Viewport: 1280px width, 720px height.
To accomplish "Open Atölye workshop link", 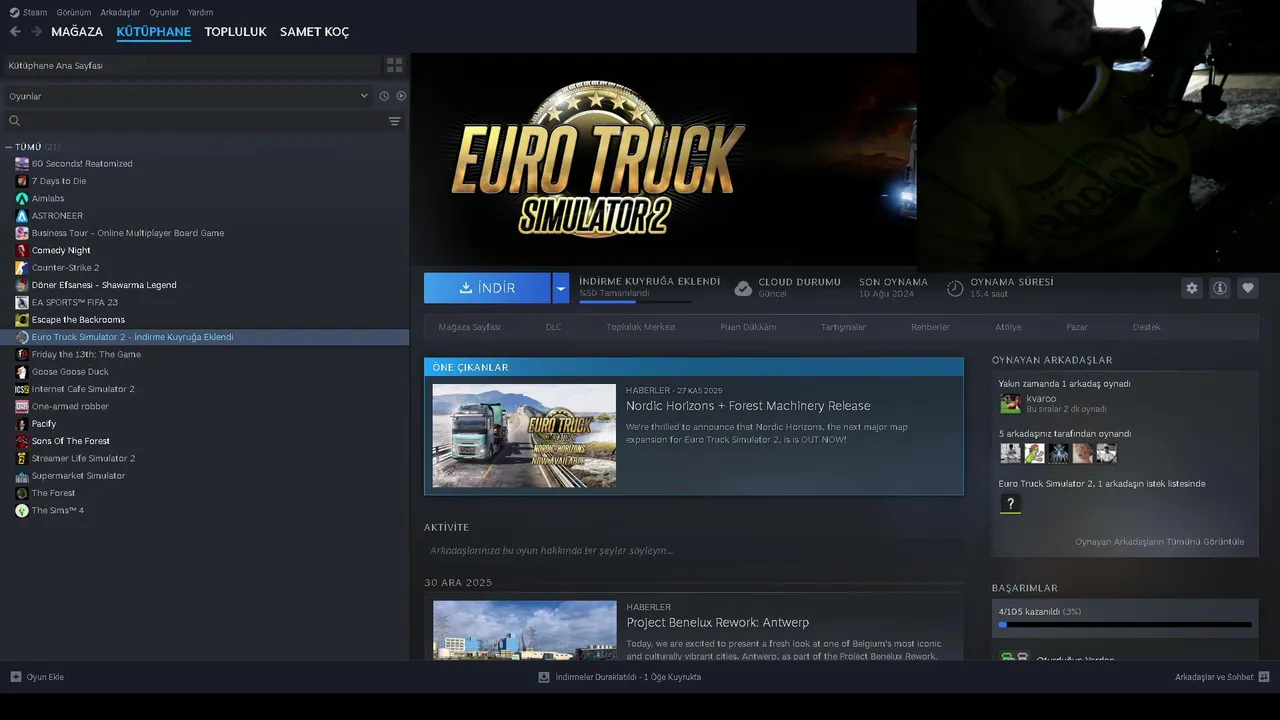I will 1008,327.
